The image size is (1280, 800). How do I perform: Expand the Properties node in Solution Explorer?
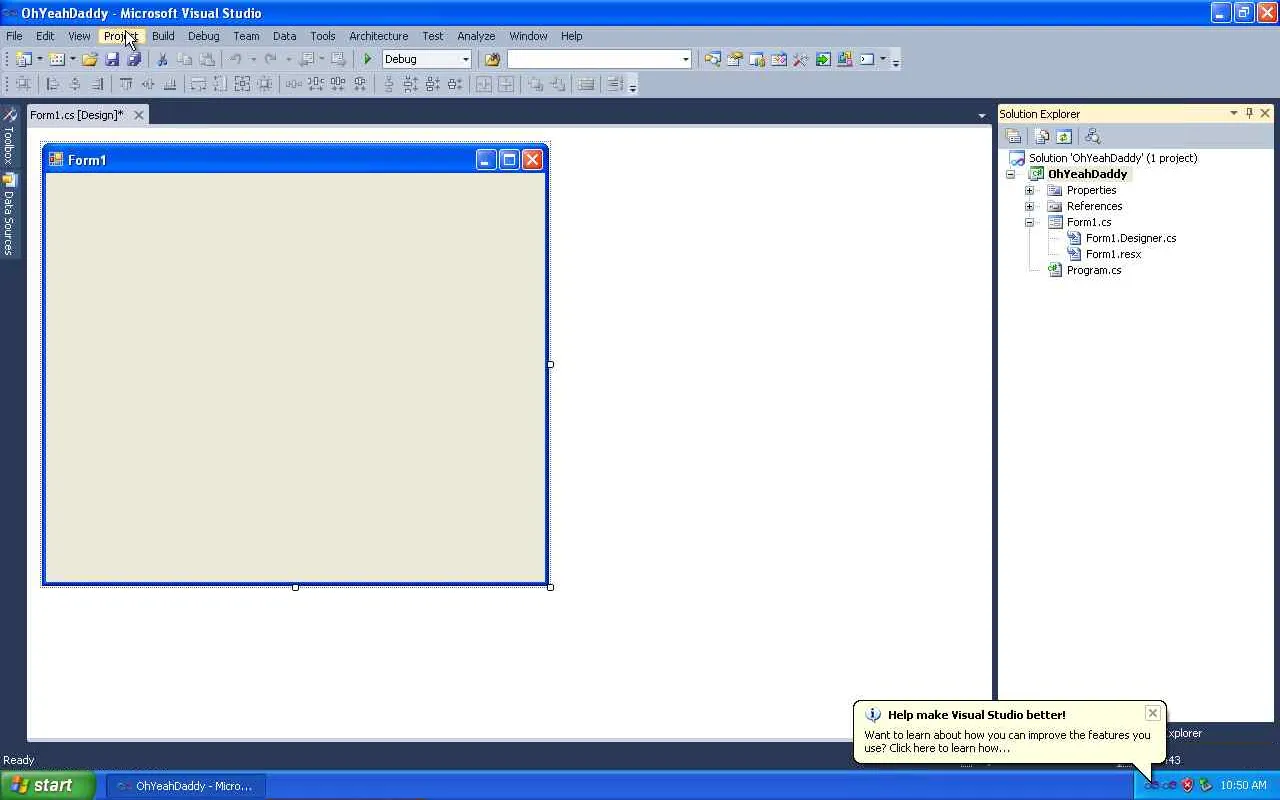click(1029, 190)
